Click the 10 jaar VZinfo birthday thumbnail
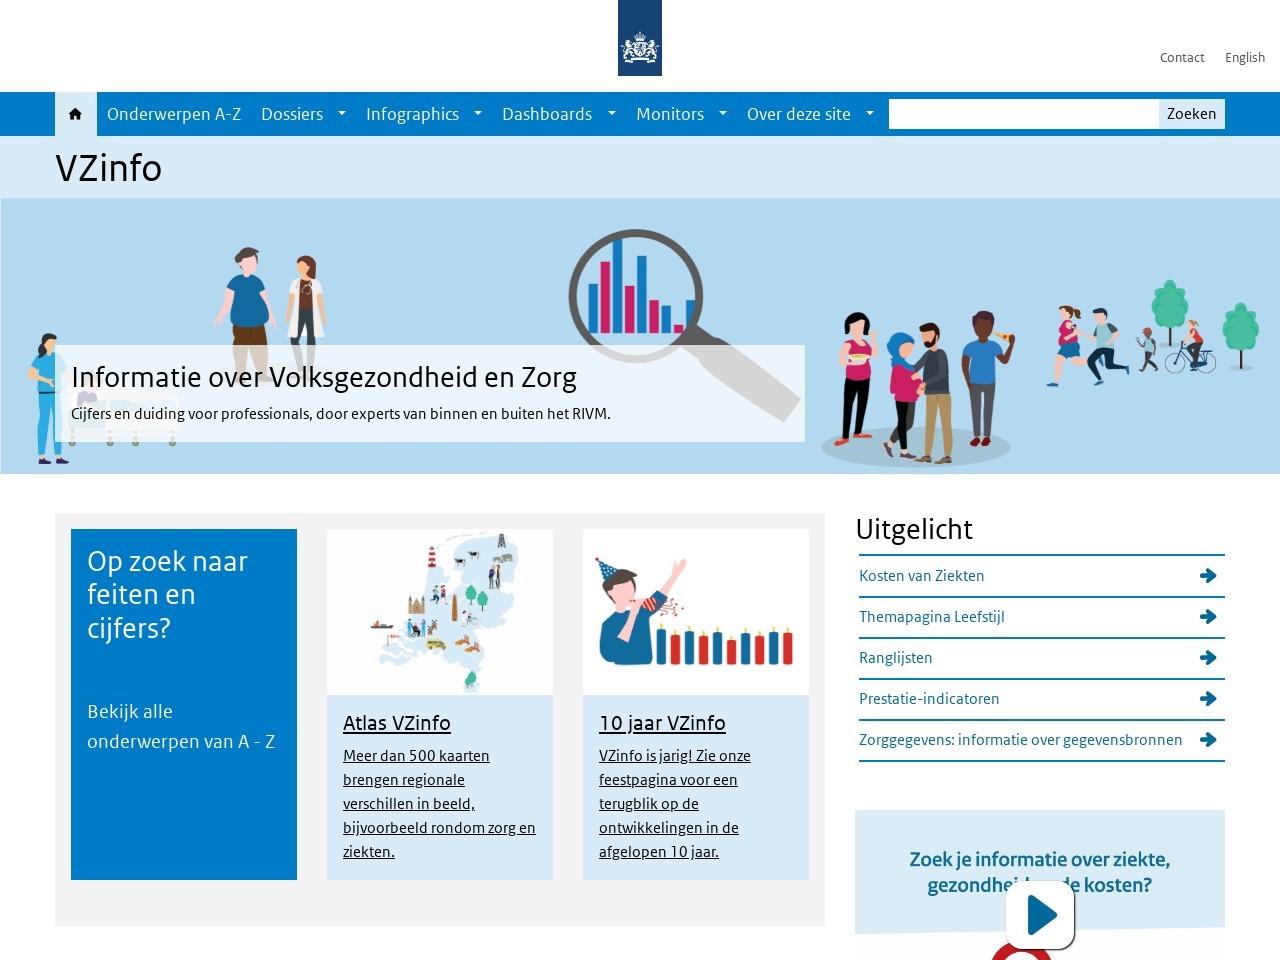Image resolution: width=1280 pixels, height=960 pixels. tap(696, 612)
